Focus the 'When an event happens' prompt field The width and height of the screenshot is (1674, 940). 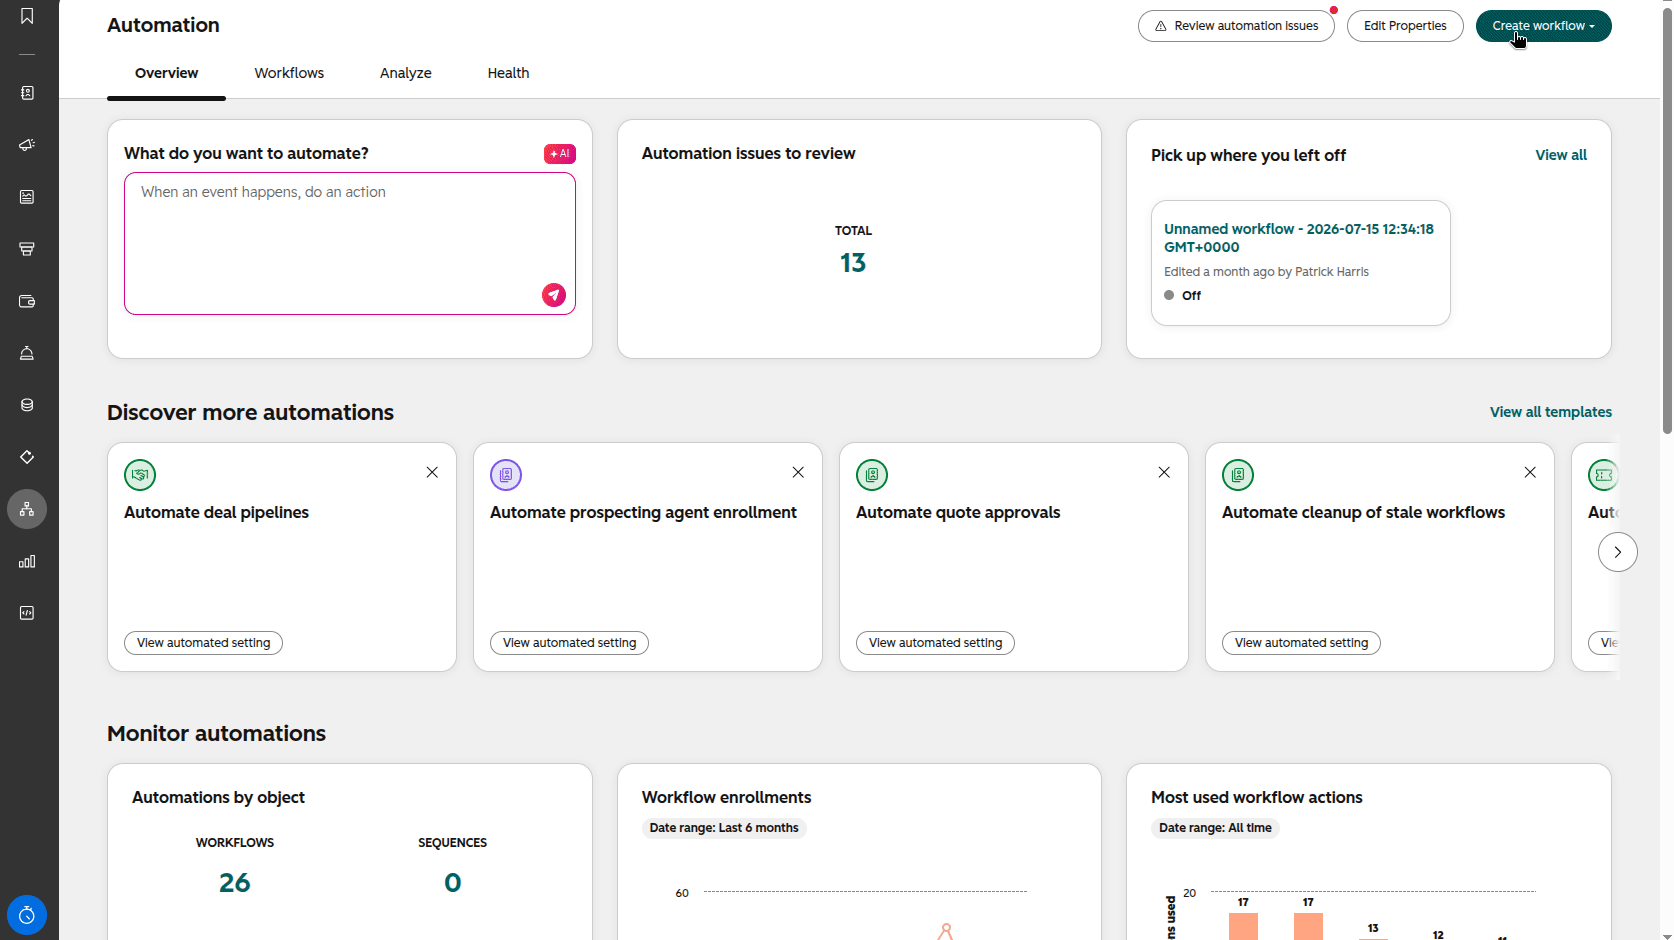pos(350,244)
